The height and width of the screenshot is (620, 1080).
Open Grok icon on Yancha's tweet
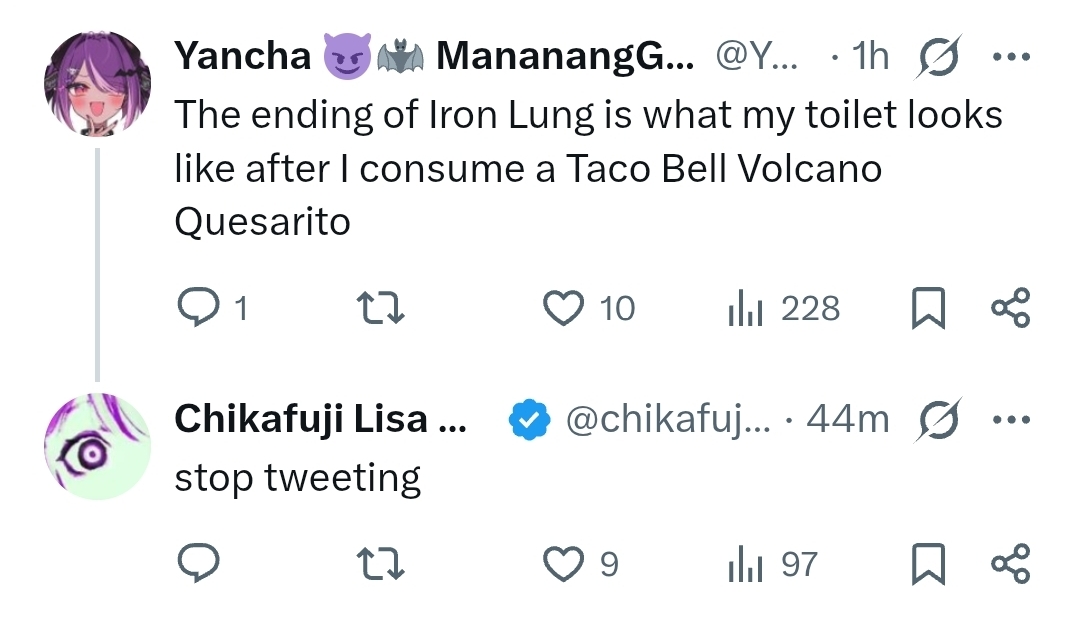(936, 58)
